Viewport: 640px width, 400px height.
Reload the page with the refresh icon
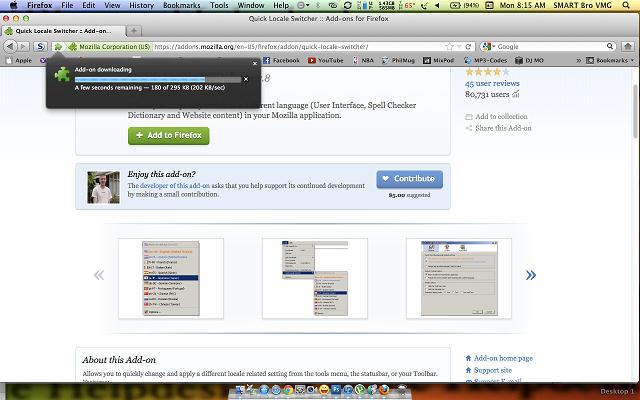468,47
